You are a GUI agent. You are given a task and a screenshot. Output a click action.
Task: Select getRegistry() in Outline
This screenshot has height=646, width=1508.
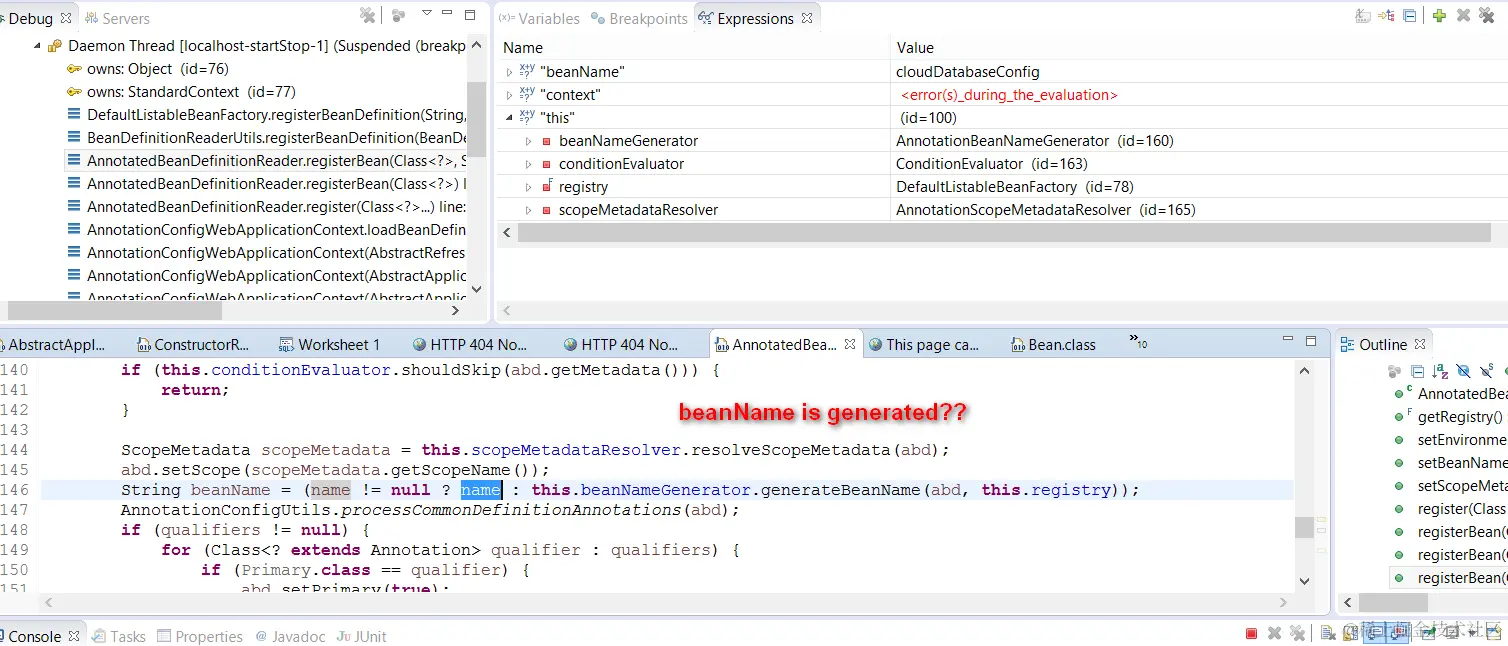(1459, 417)
